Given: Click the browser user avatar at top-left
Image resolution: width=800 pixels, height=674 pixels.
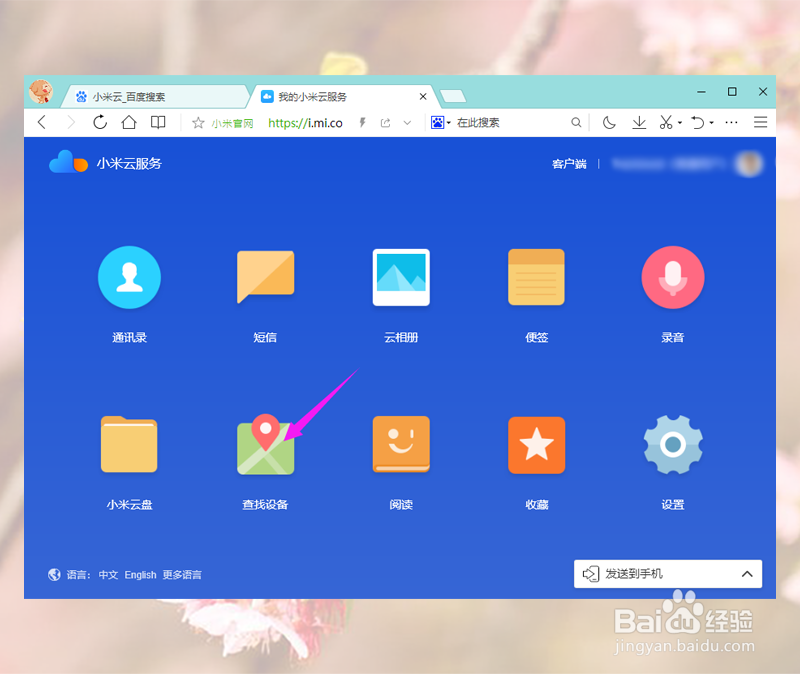Looking at the screenshot, I should [x=41, y=91].
